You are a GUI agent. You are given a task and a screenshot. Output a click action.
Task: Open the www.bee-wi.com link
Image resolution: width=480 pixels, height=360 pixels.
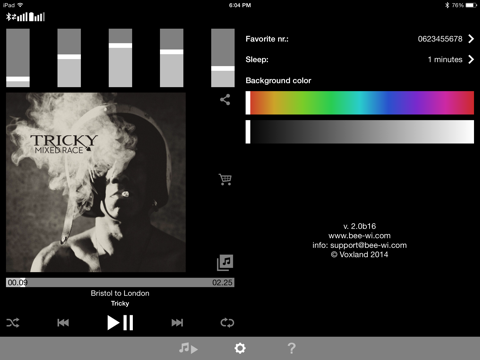pyautogui.click(x=359, y=236)
